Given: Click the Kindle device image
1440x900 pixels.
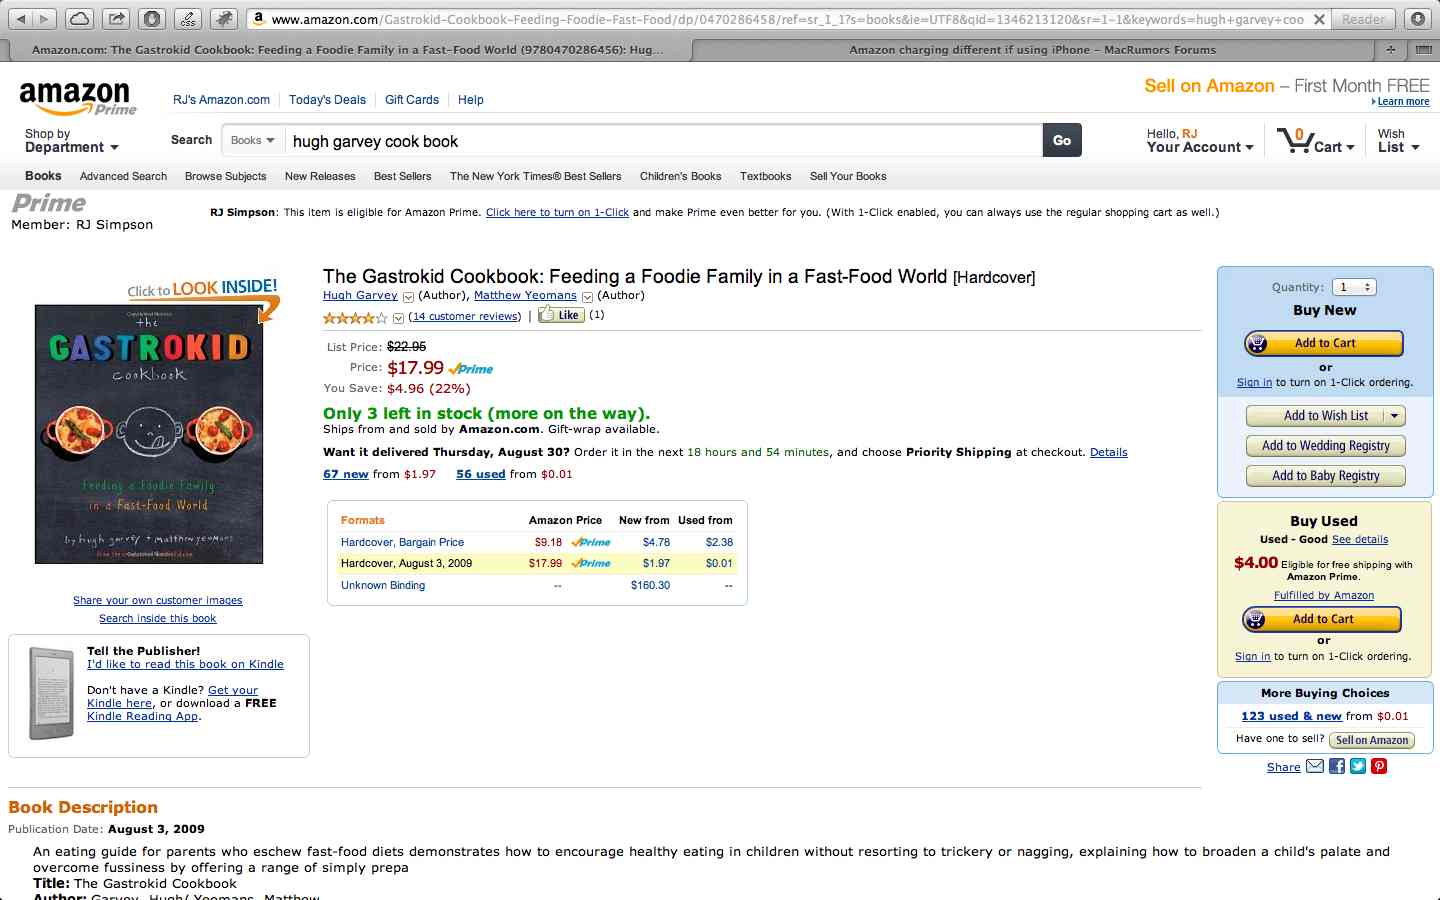Looking at the screenshot, I should (52, 693).
